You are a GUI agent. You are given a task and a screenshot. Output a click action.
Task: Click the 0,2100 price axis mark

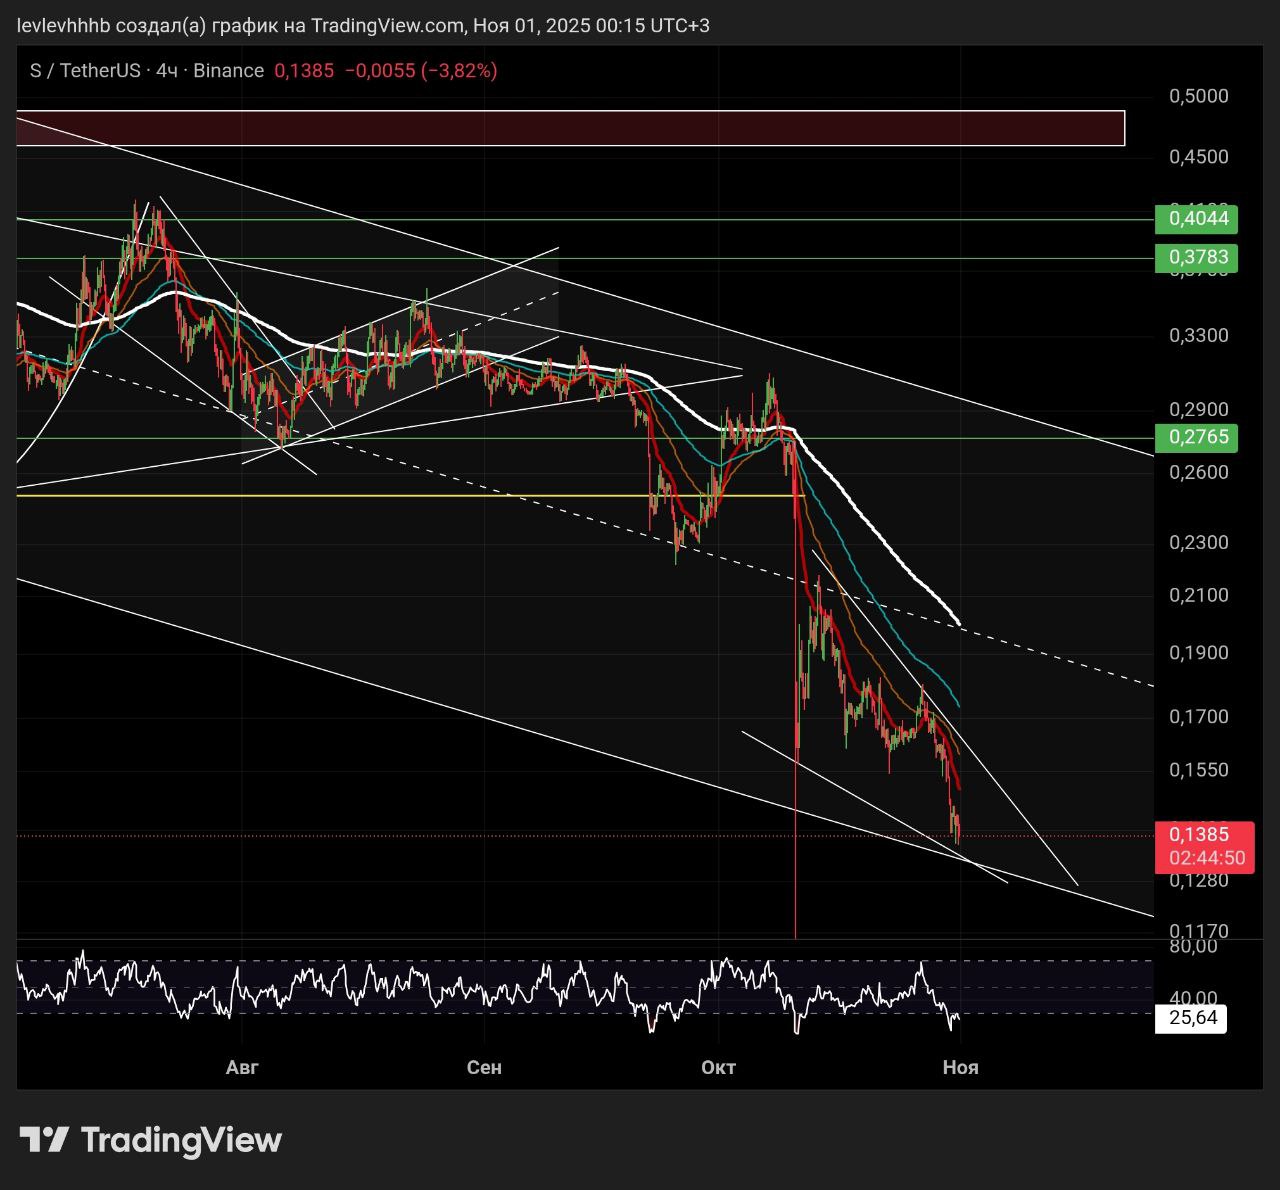1198,595
